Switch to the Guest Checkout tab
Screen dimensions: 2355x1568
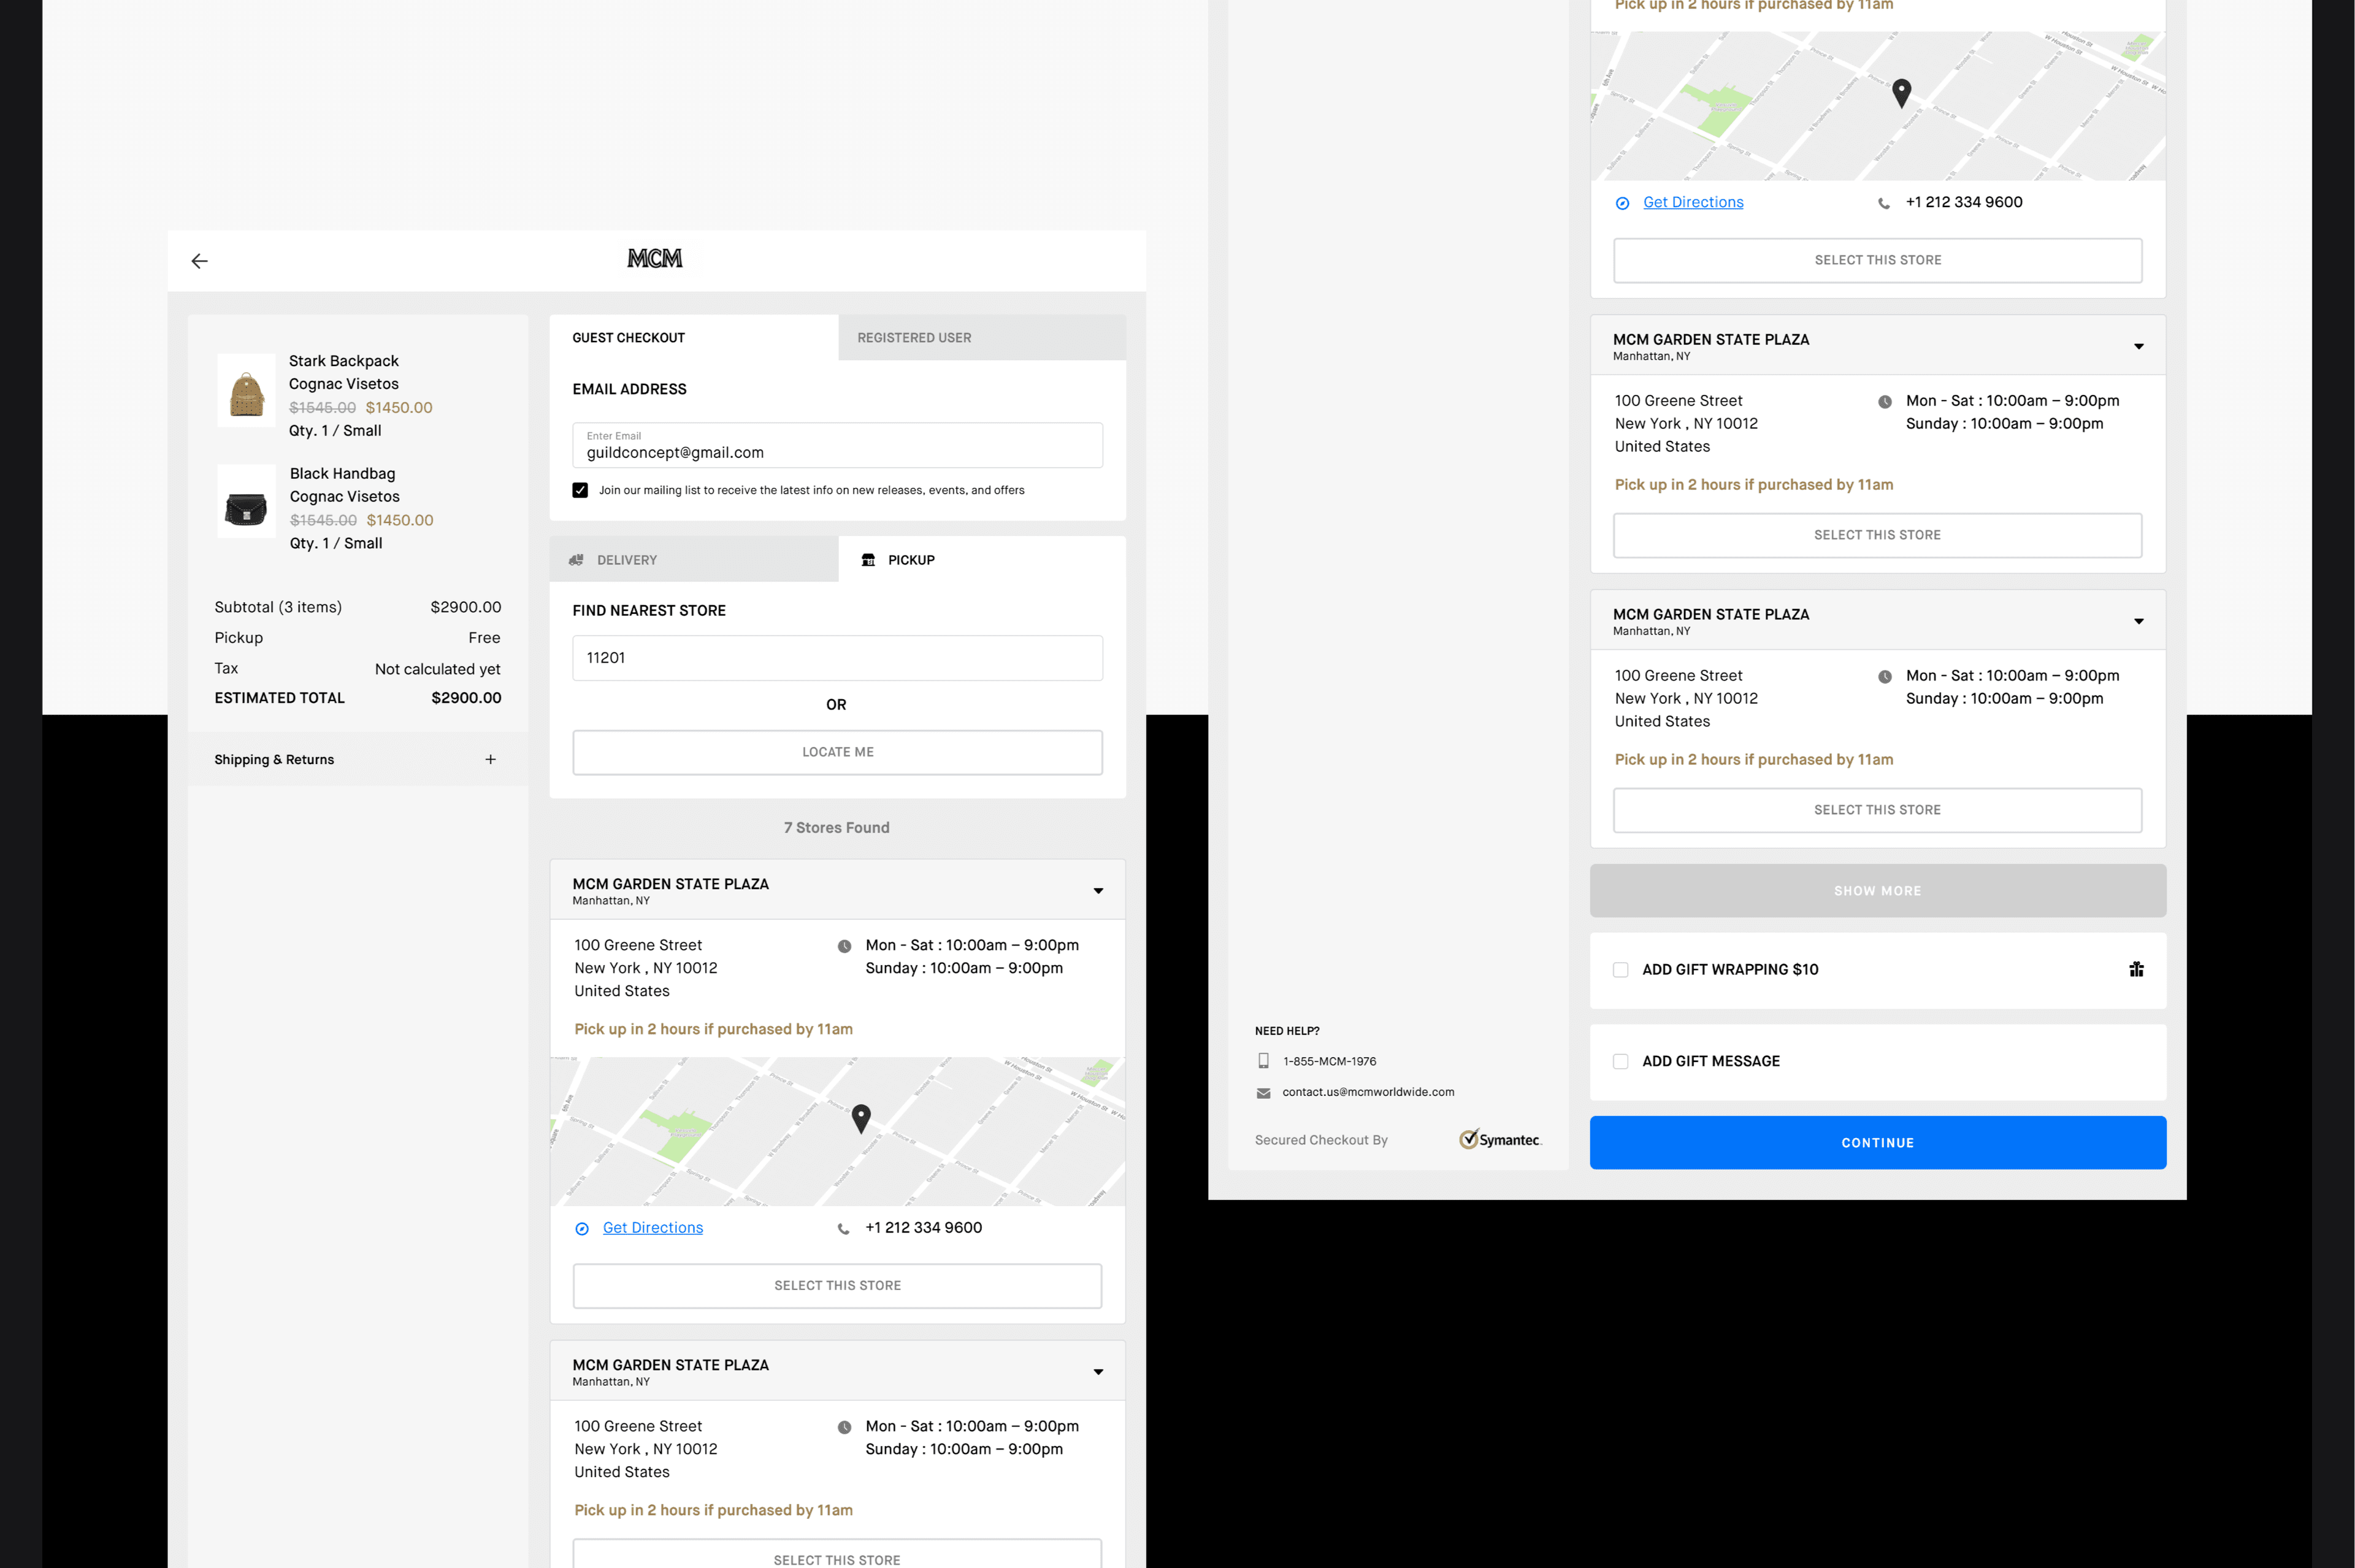(694, 338)
